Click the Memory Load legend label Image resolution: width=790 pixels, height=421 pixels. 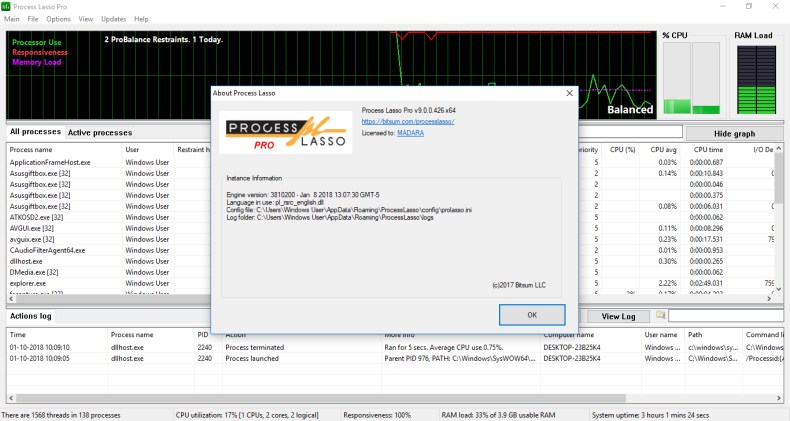37,62
